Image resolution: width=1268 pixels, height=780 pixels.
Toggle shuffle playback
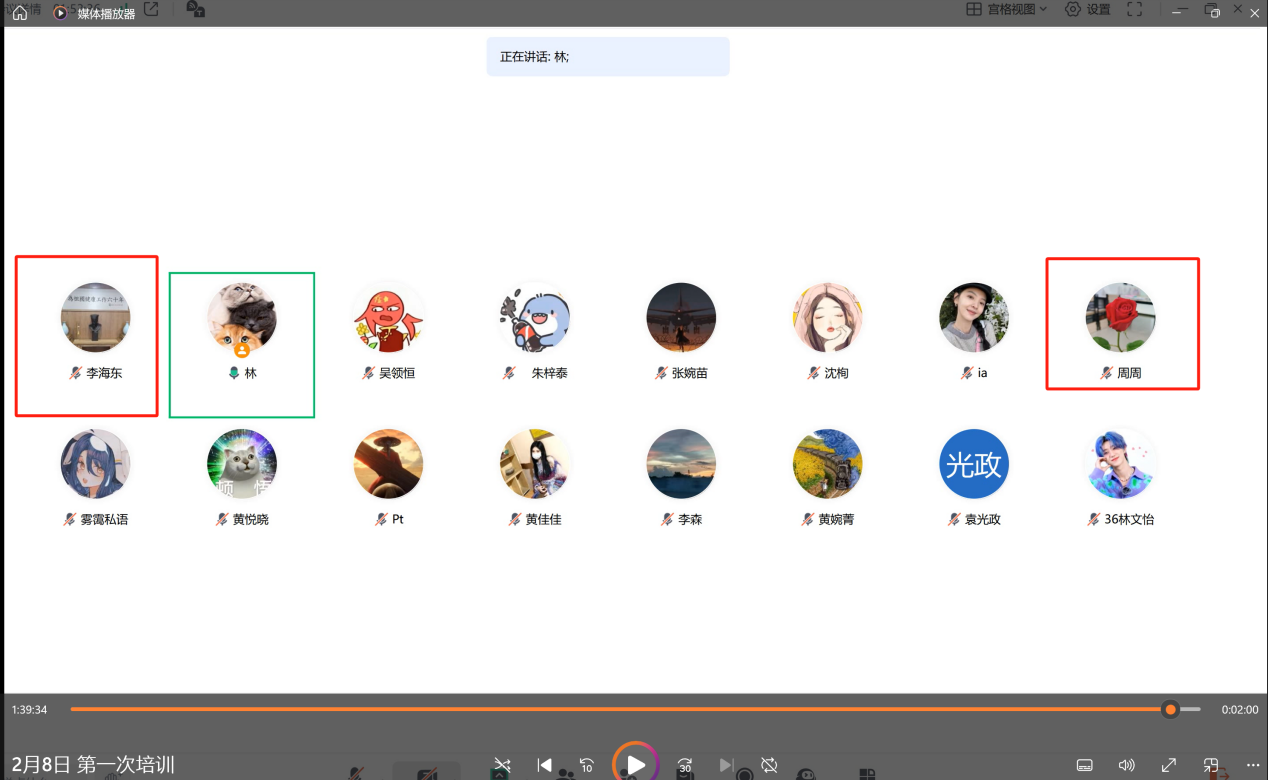point(502,765)
